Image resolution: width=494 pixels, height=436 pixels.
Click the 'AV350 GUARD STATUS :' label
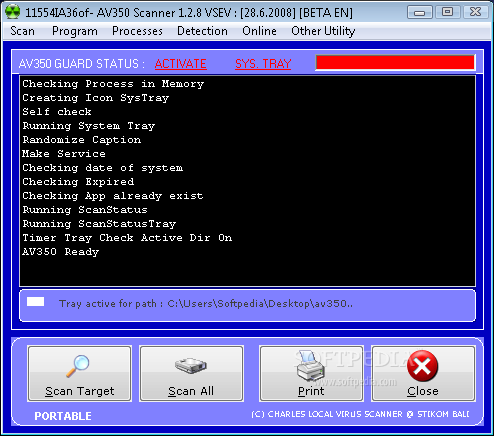(x=82, y=64)
